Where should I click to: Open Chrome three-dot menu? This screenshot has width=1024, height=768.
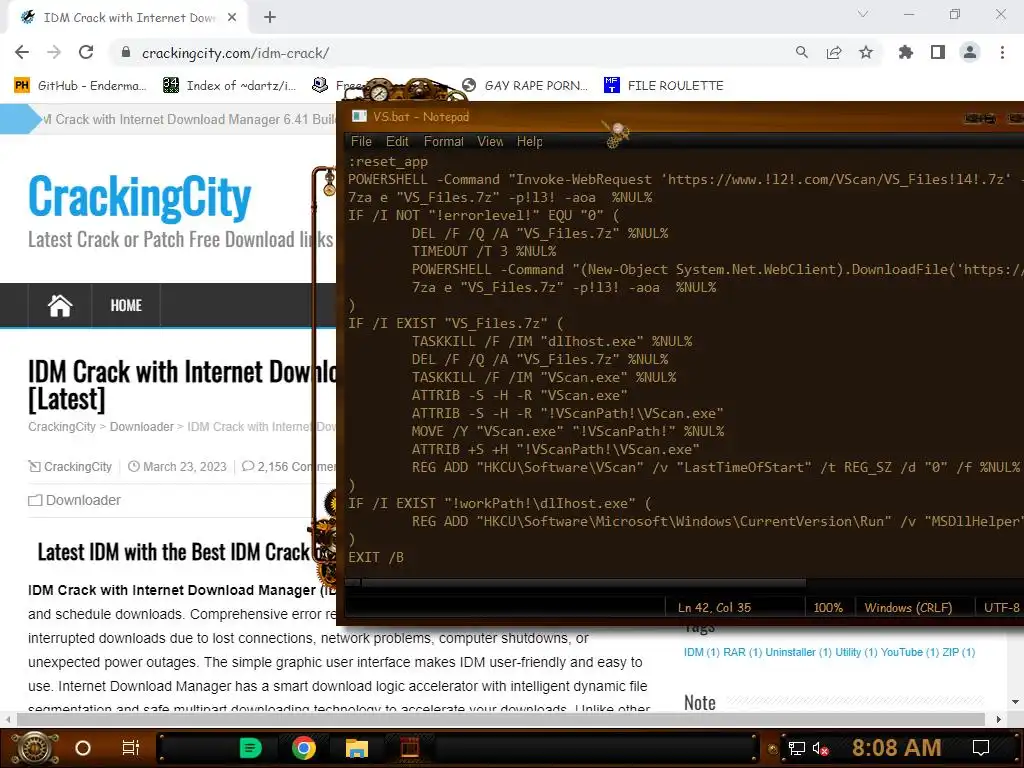click(1002, 52)
